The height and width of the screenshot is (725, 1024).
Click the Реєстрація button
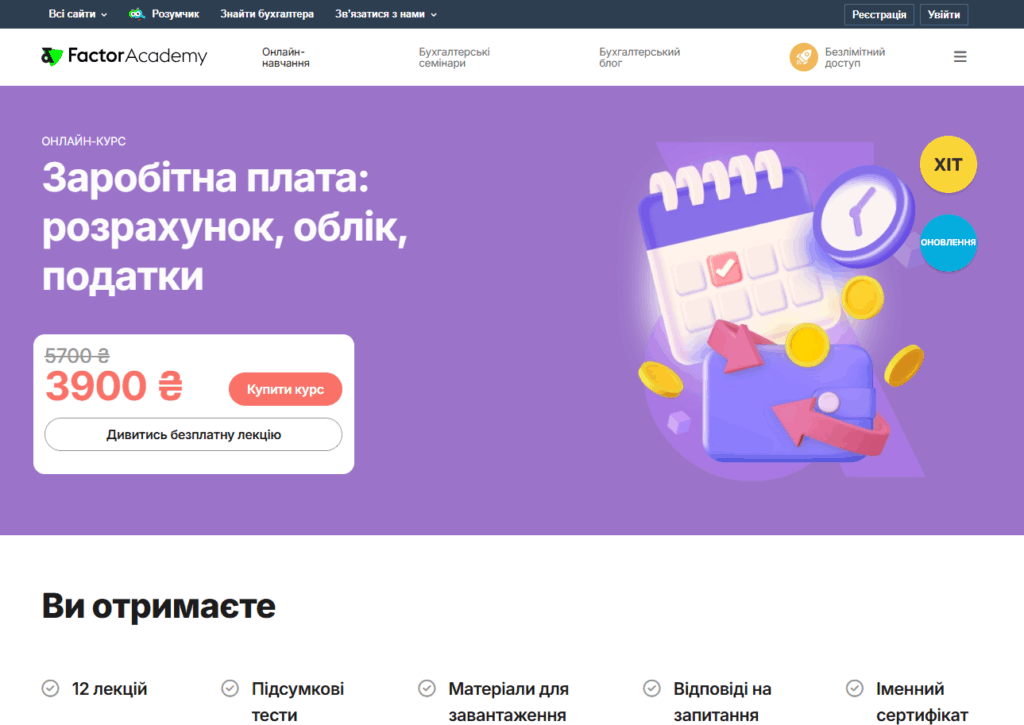[879, 14]
